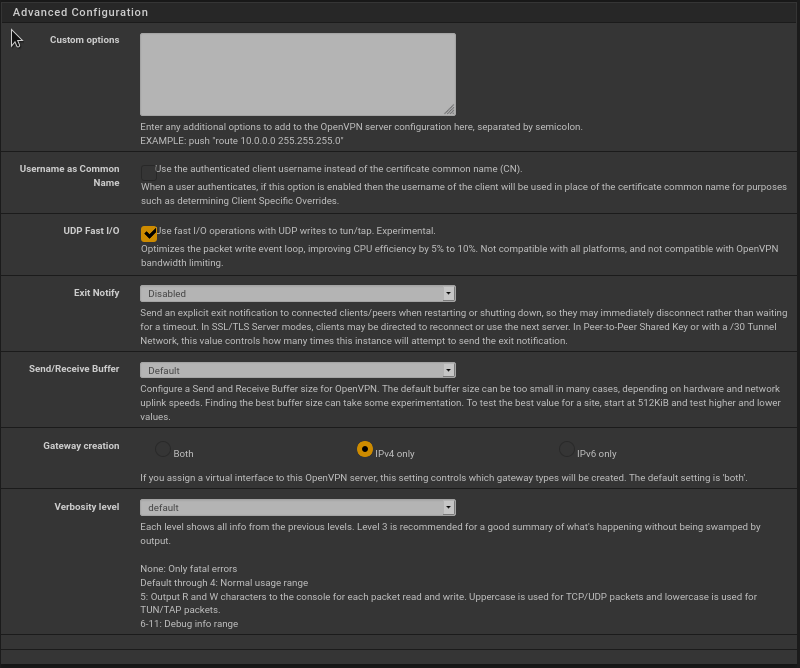Screen dimensions: 800x668
Task: Uncheck the UDP Fast I/O checkbox
Action: (149, 233)
